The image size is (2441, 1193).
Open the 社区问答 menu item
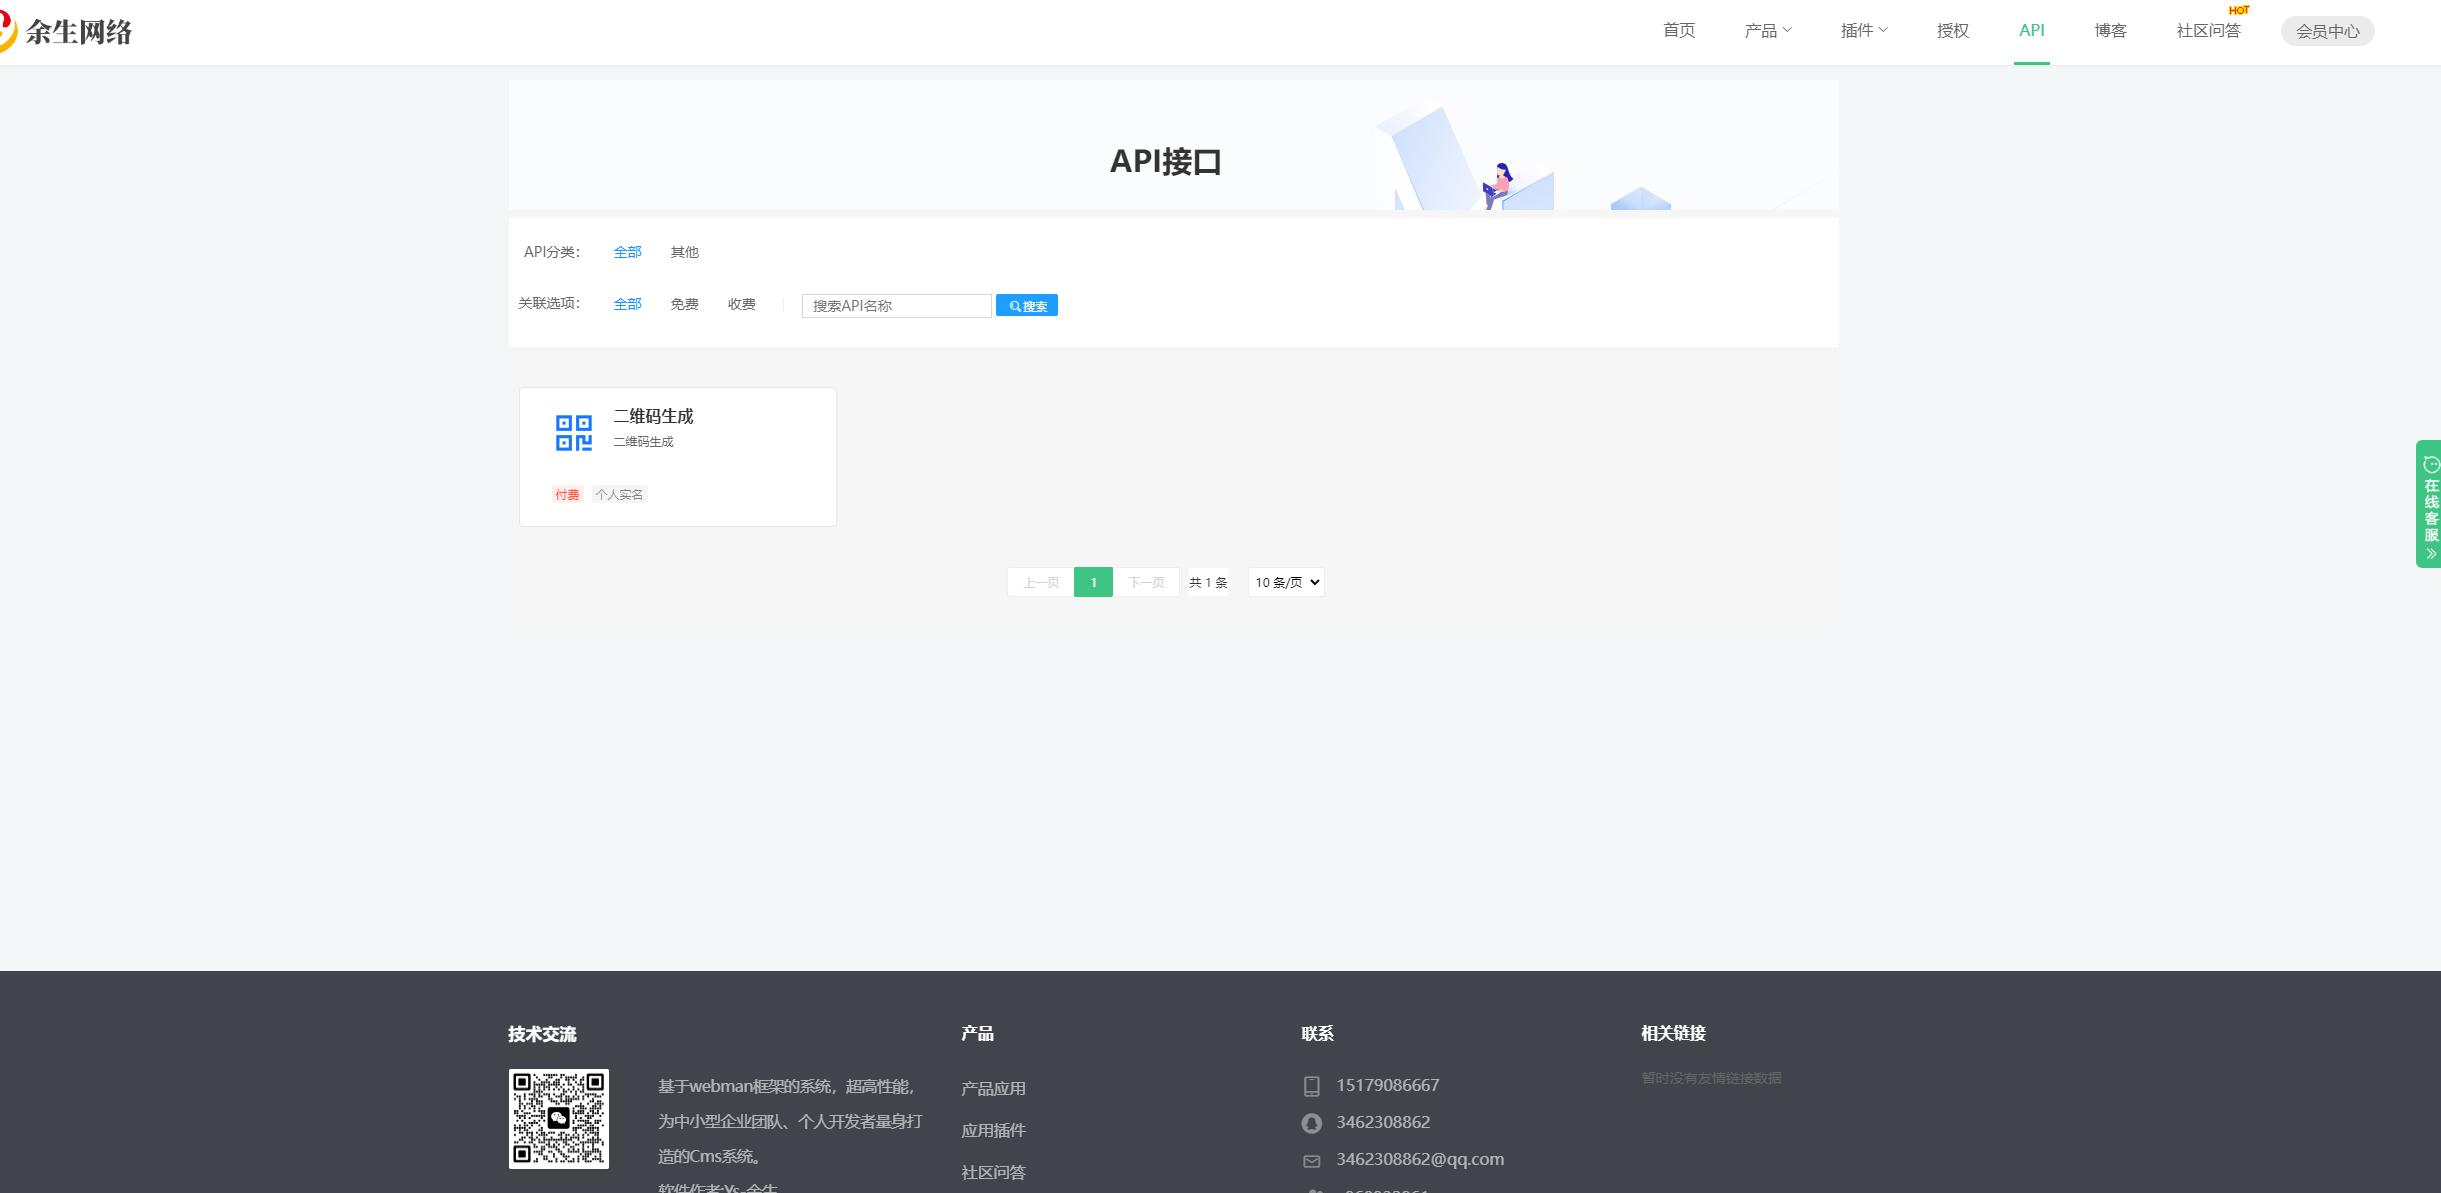(2208, 31)
